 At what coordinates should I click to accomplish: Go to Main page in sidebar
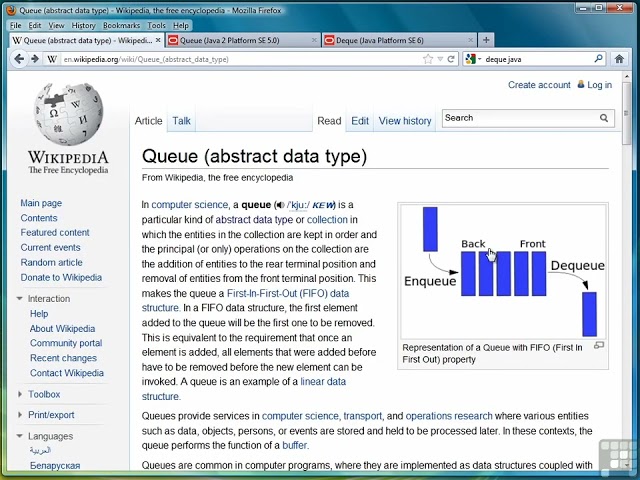(41, 203)
